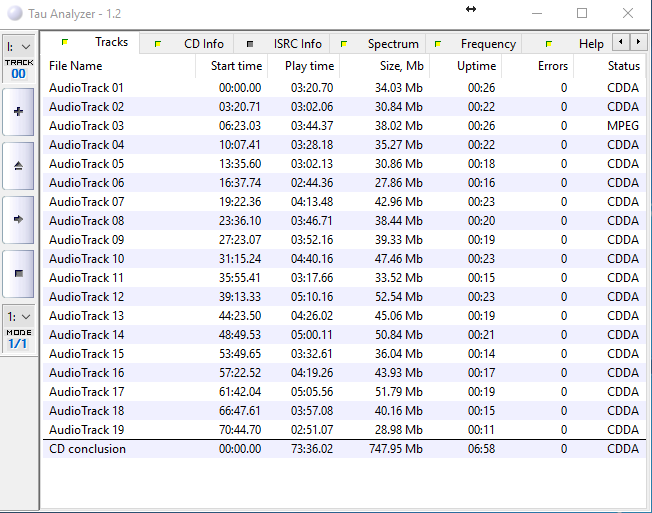Open the Frequency tab
Image resolution: width=652 pixels, height=513 pixels.
click(x=473, y=44)
